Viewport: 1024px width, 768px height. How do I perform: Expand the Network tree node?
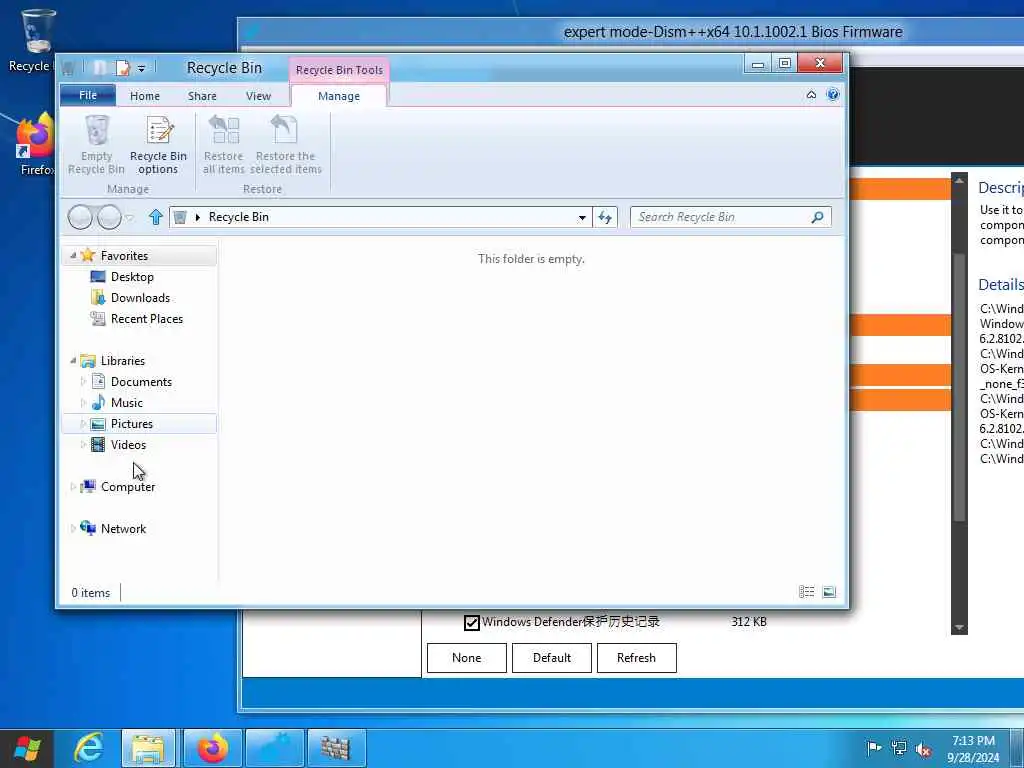click(x=72, y=528)
